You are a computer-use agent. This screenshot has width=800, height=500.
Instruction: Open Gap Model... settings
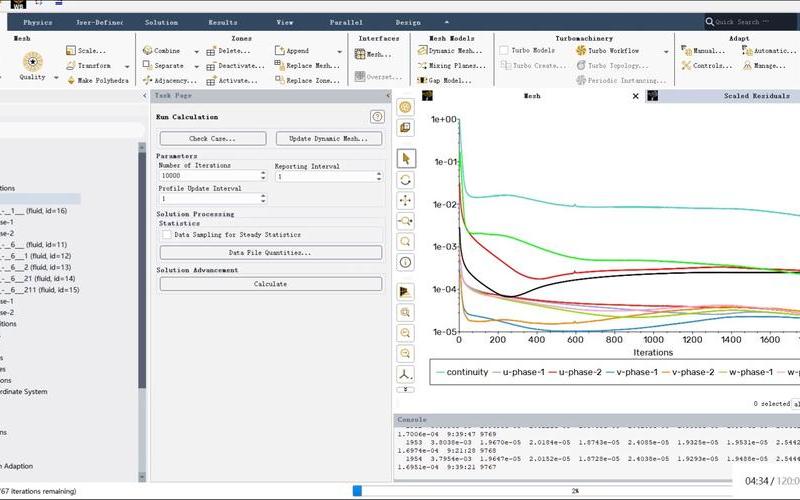[444, 80]
